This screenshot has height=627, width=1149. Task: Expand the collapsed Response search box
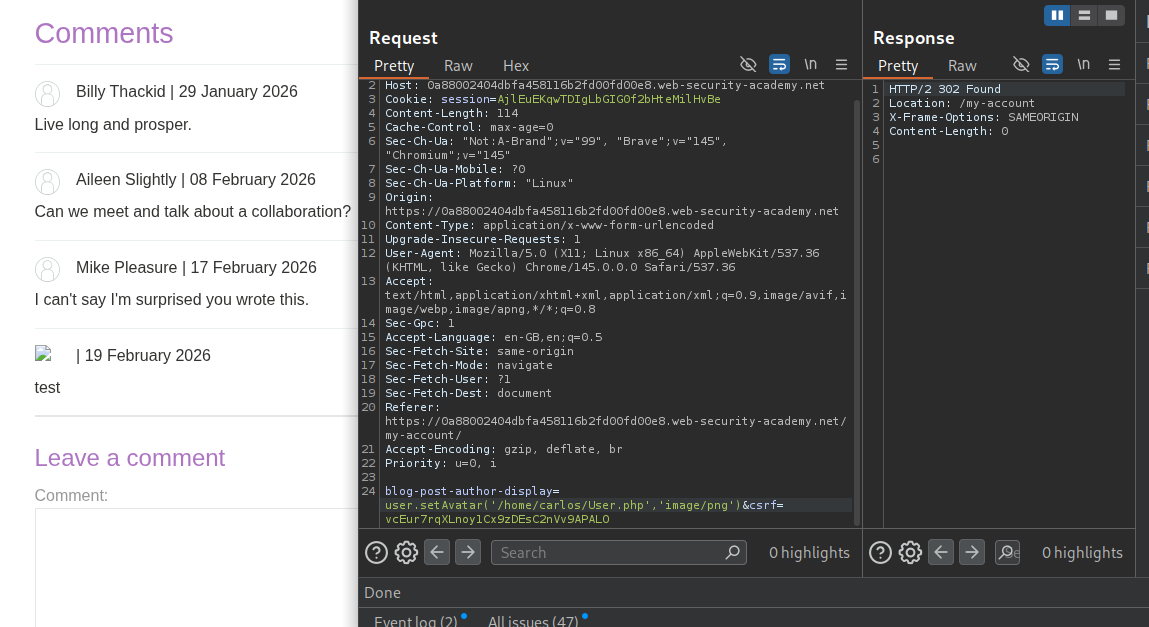tap(1007, 552)
